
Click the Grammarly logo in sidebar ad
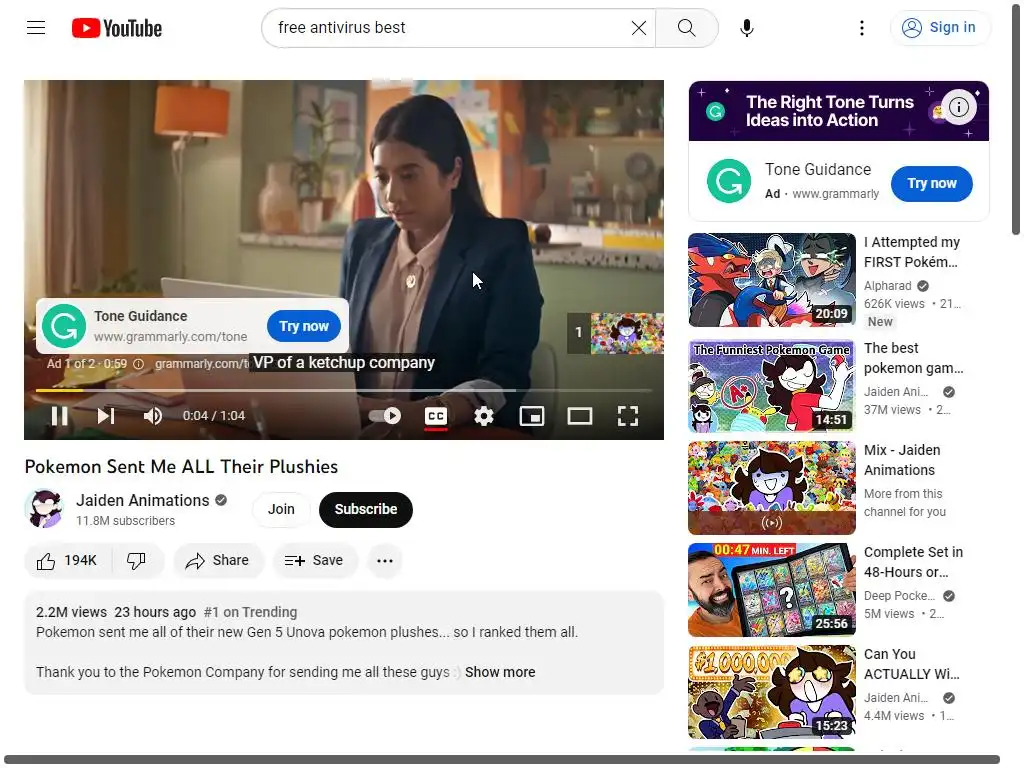(x=729, y=181)
